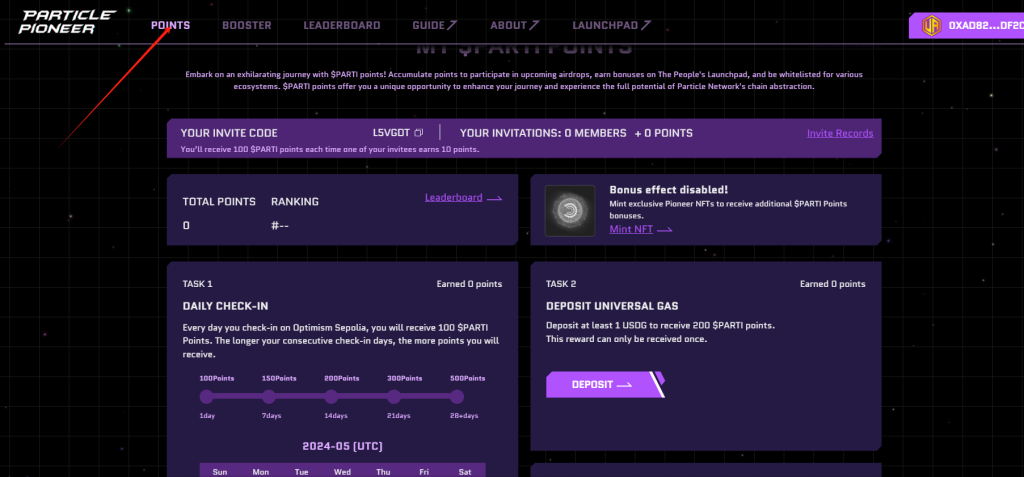Click the Sat calendar column header
Screen dimensions: 1024x477
tap(465, 472)
